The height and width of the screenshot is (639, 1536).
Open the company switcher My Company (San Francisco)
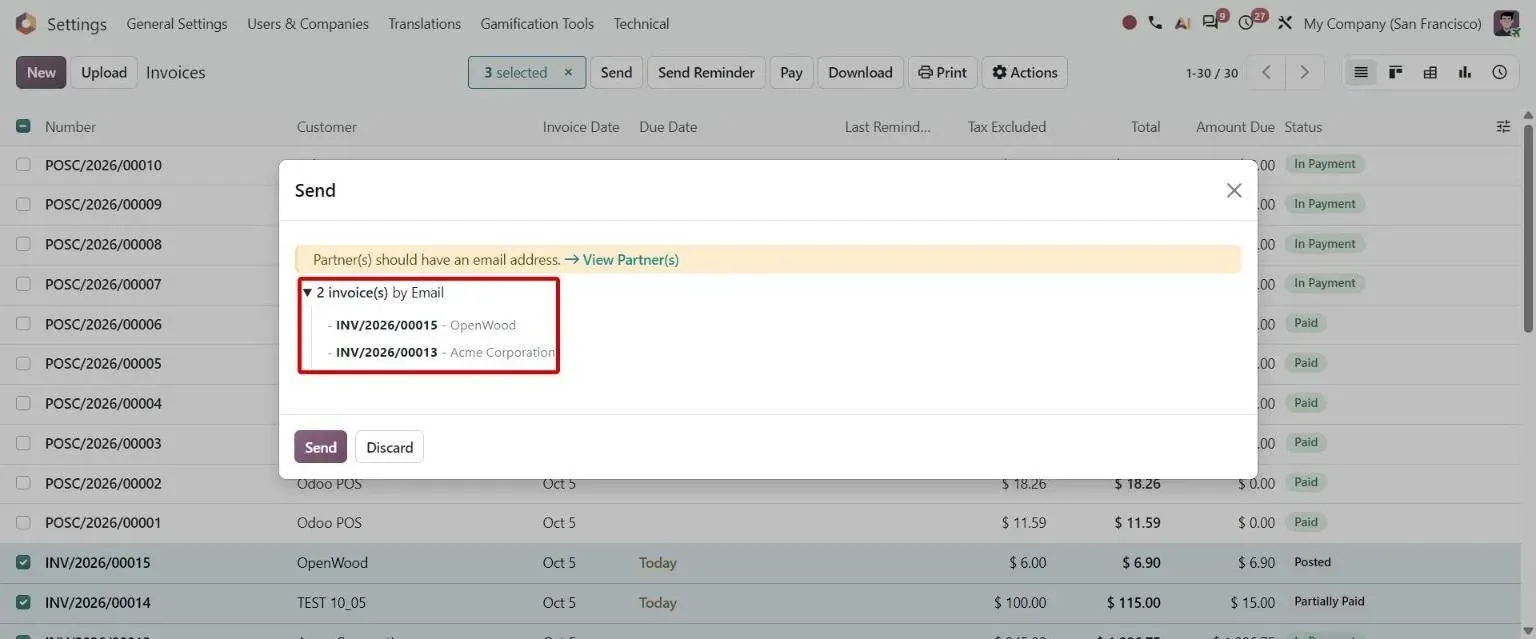[1392, 23]
